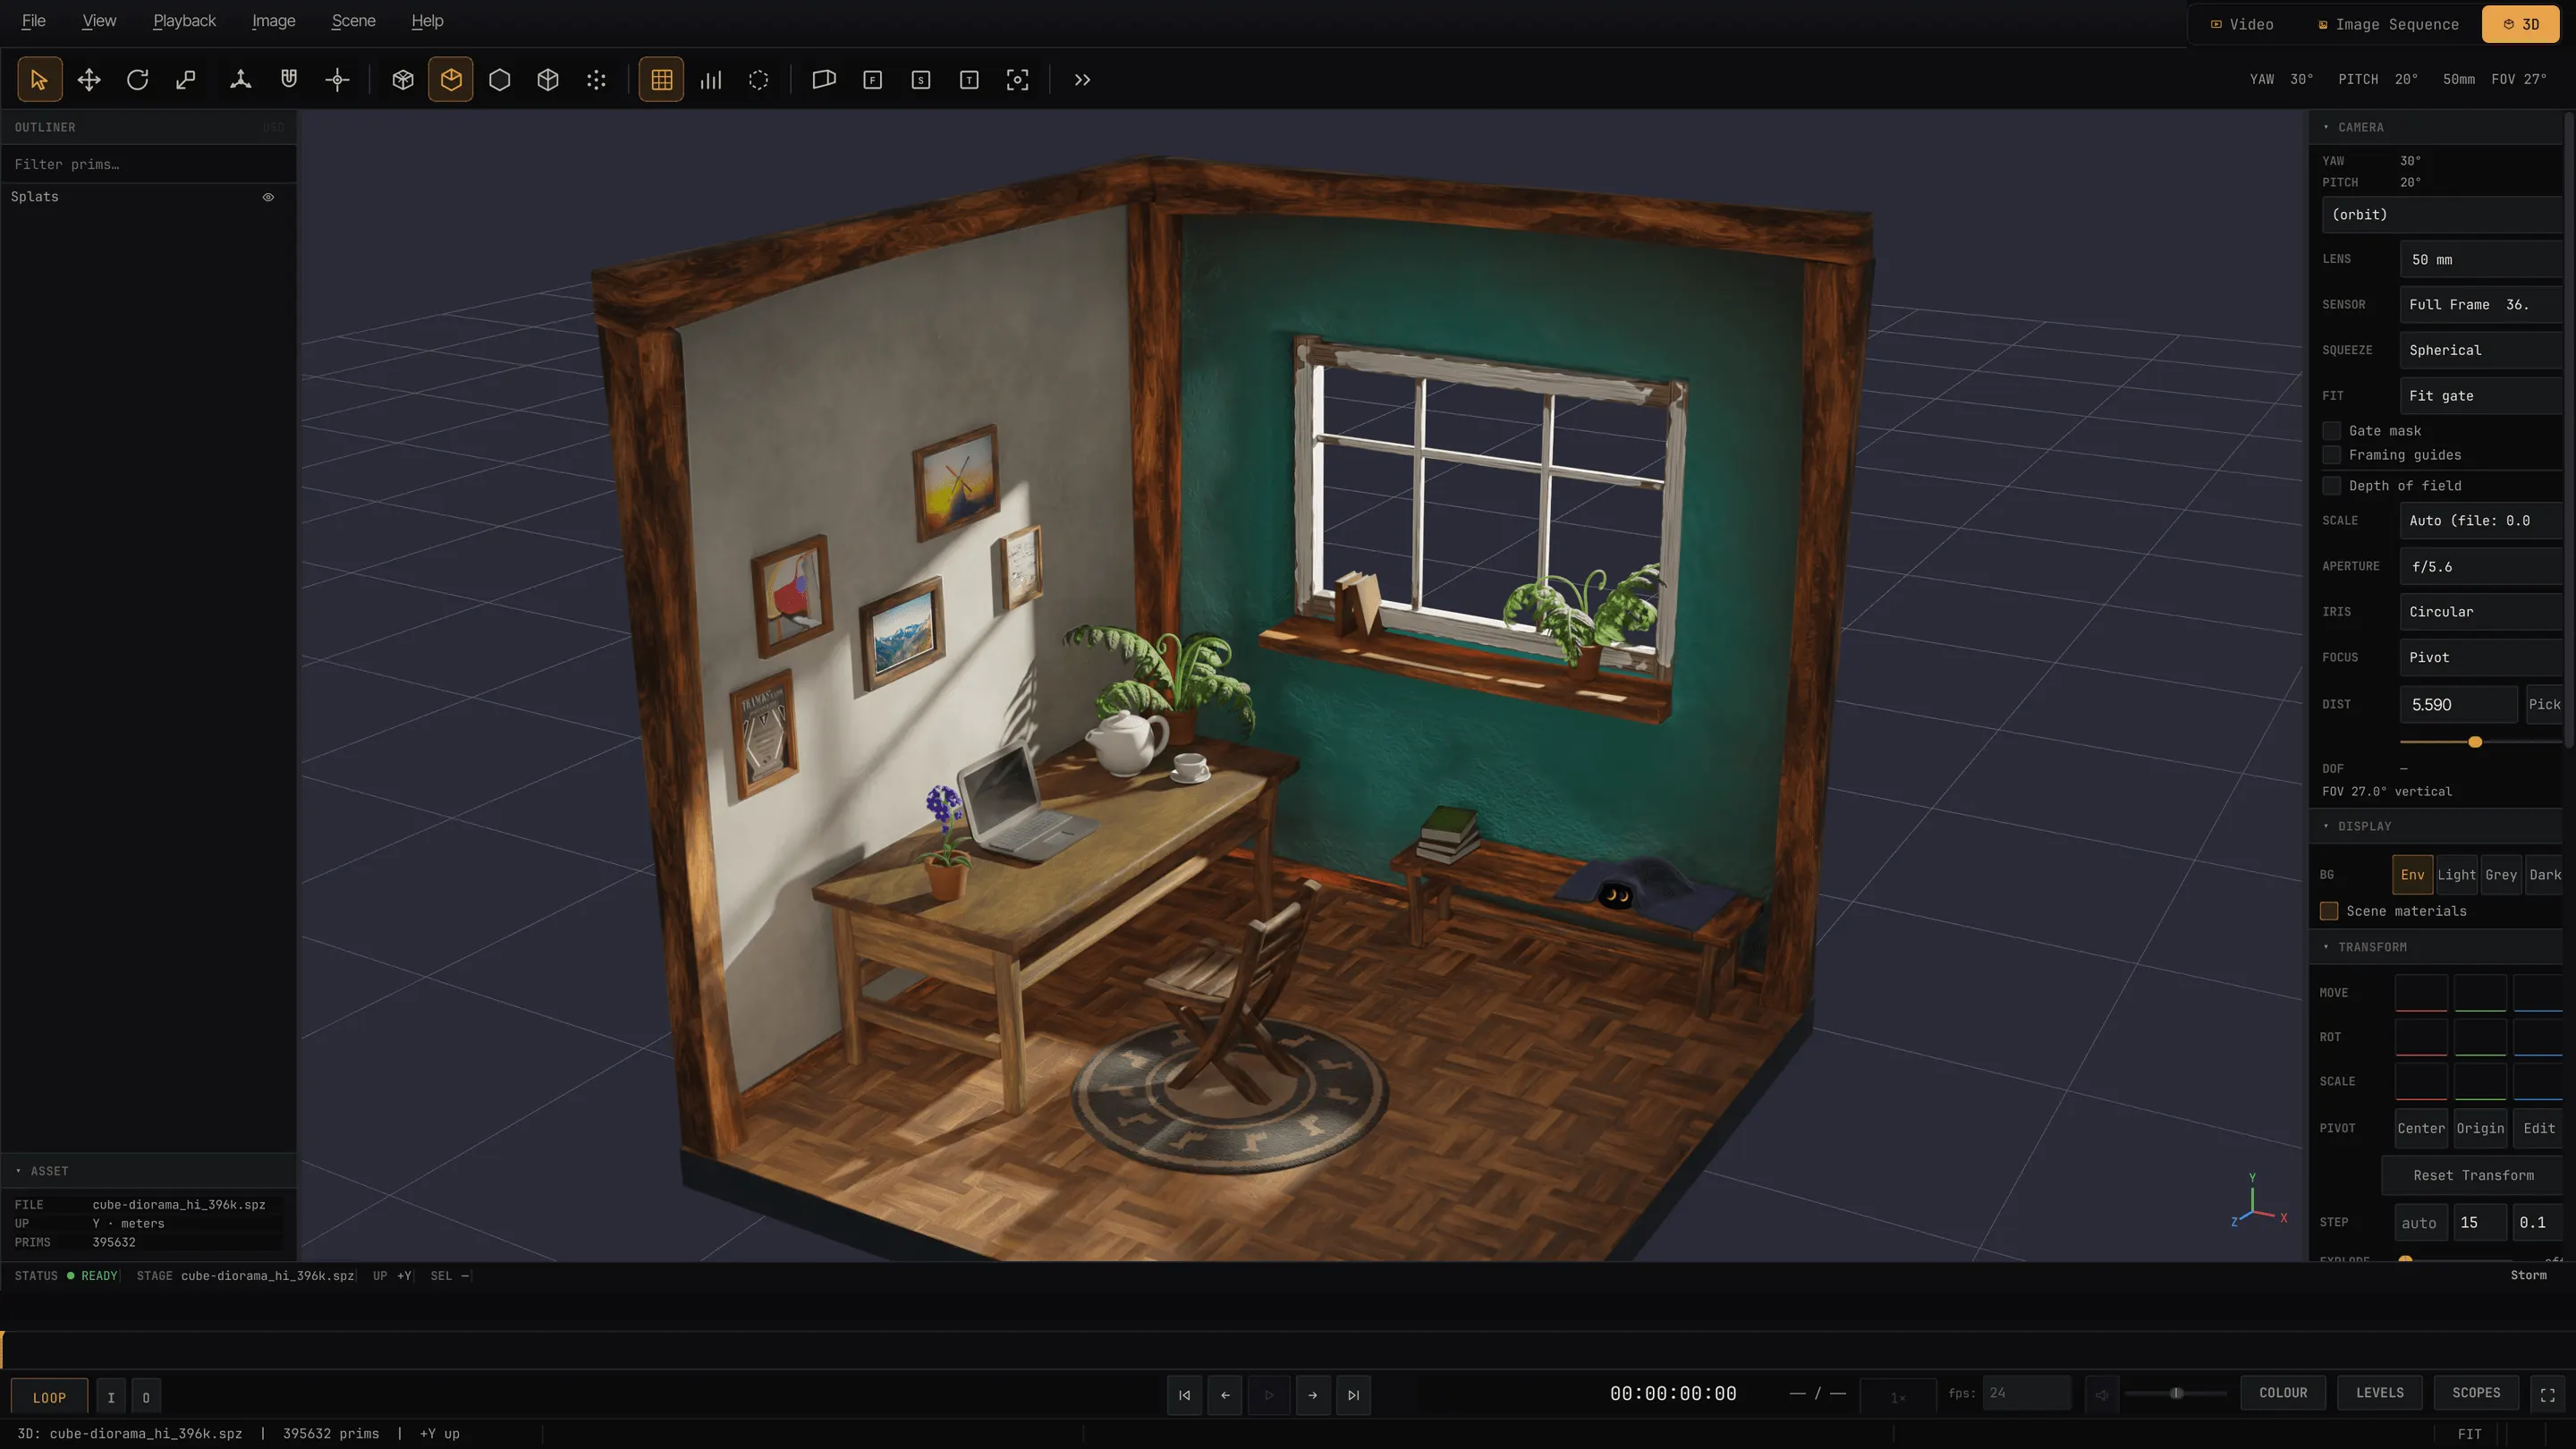Open the SENSOR Full Frame dropdown
This screenshot has width=2576, height=1449.
click(x=2481, y=304)
